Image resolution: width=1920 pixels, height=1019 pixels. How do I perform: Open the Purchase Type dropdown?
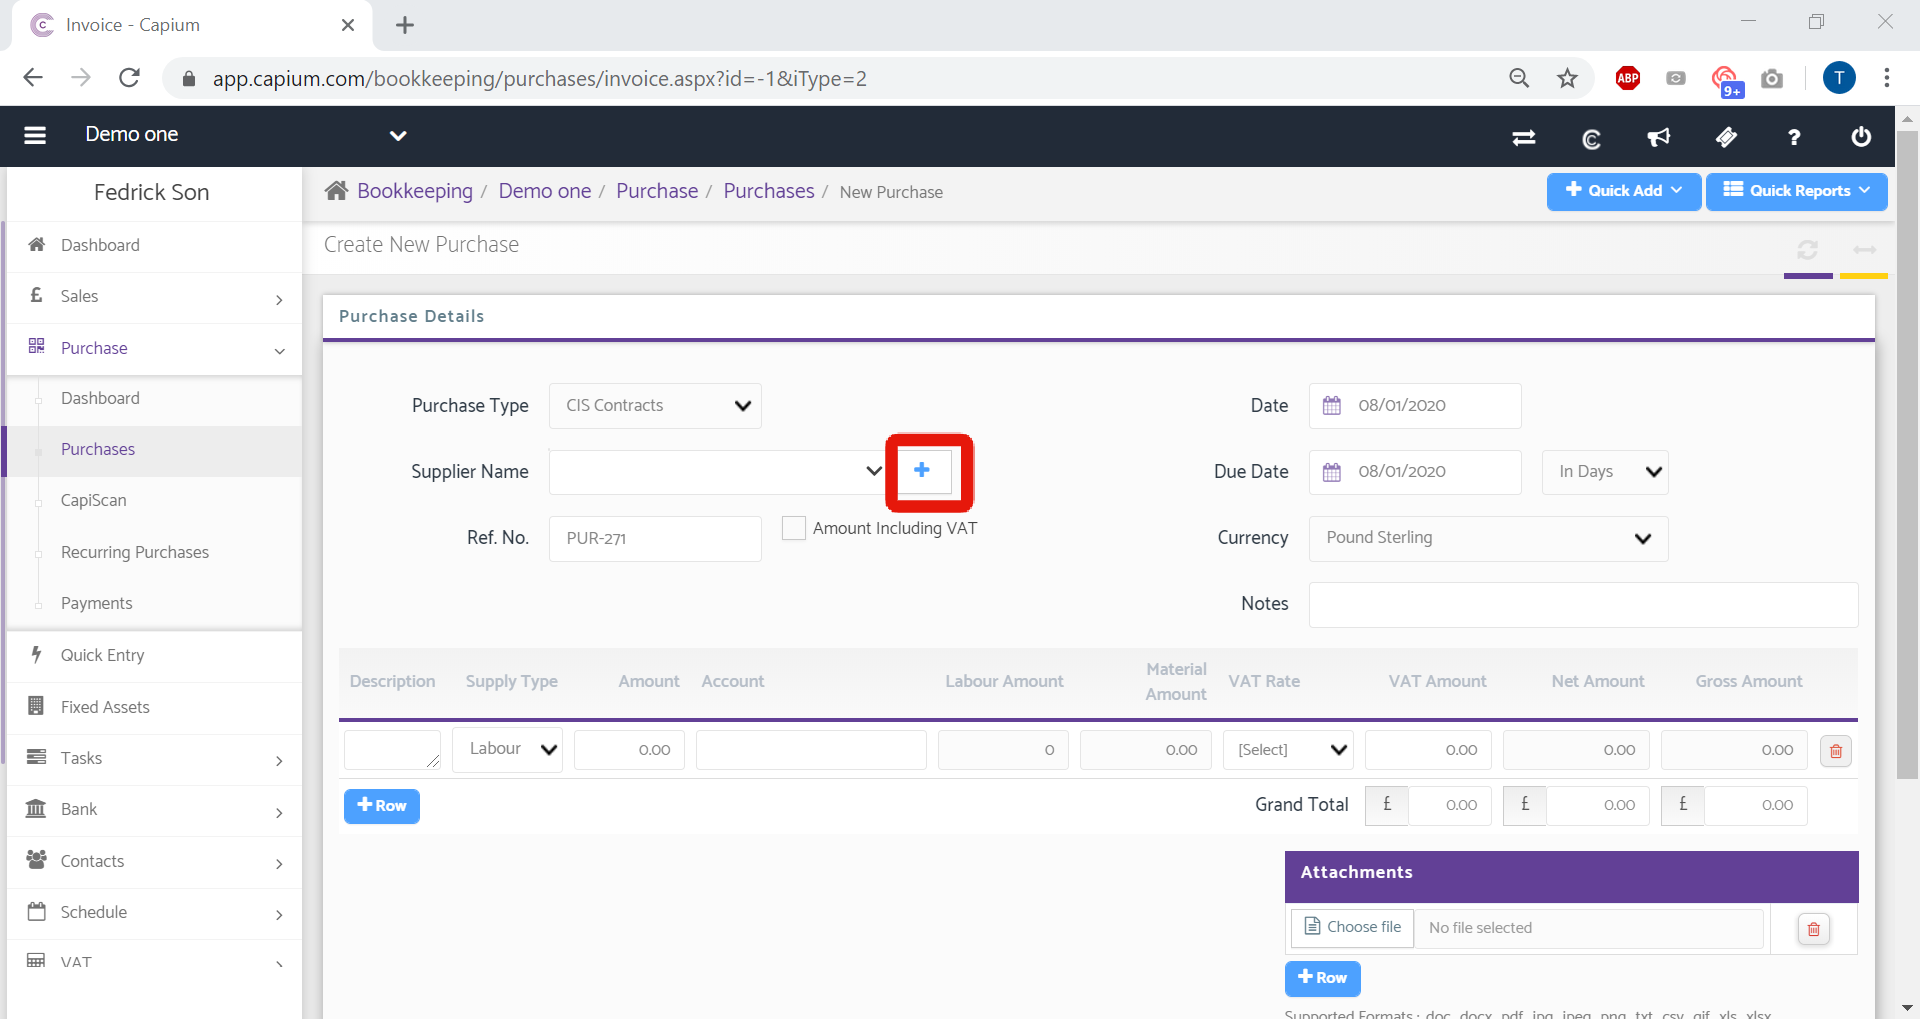click(655, 406)
